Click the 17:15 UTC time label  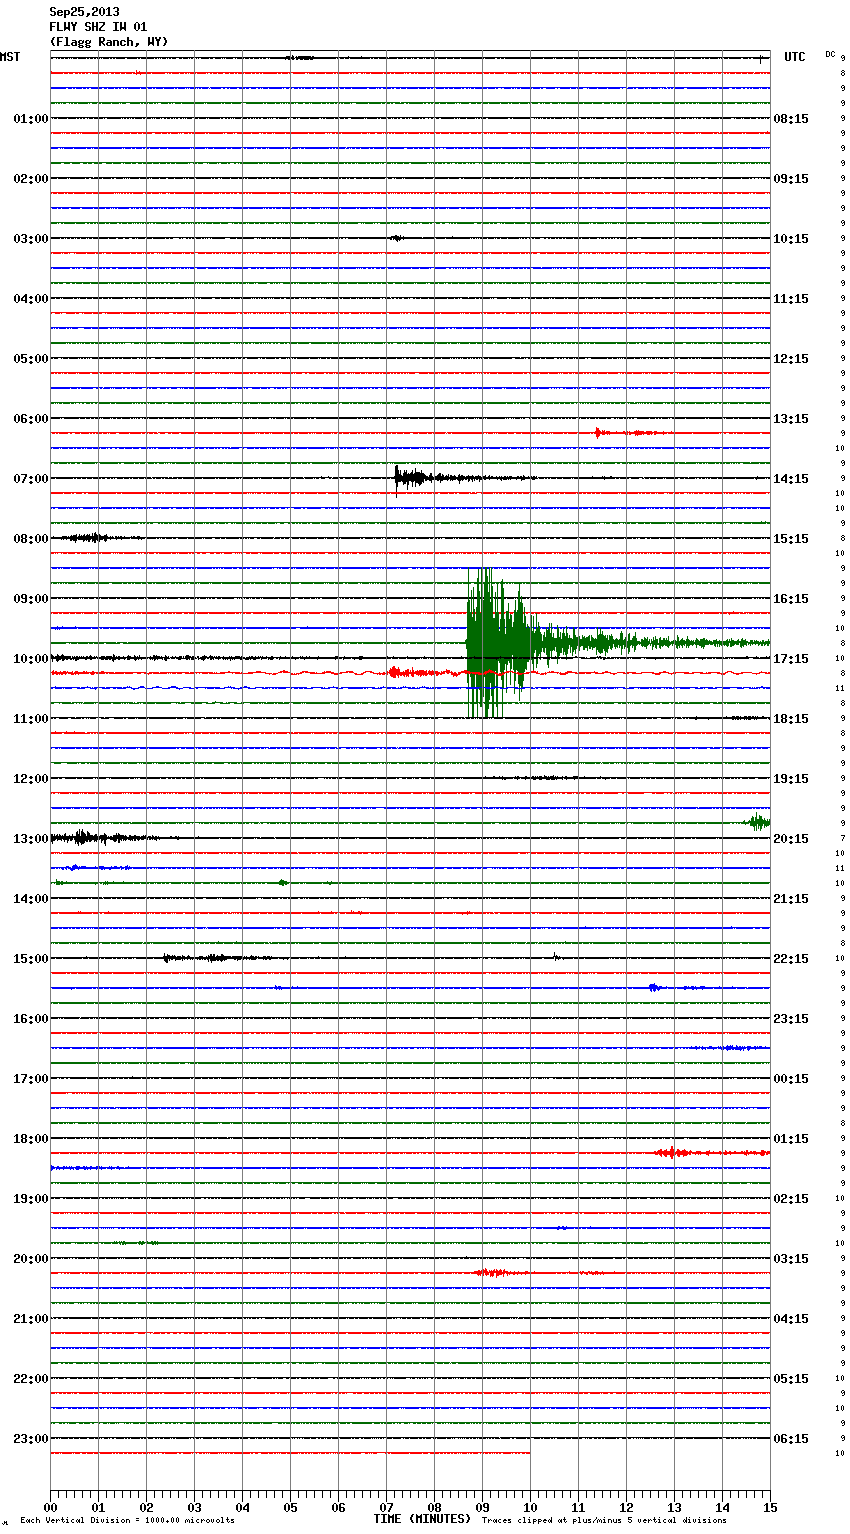tap(790, 659)
